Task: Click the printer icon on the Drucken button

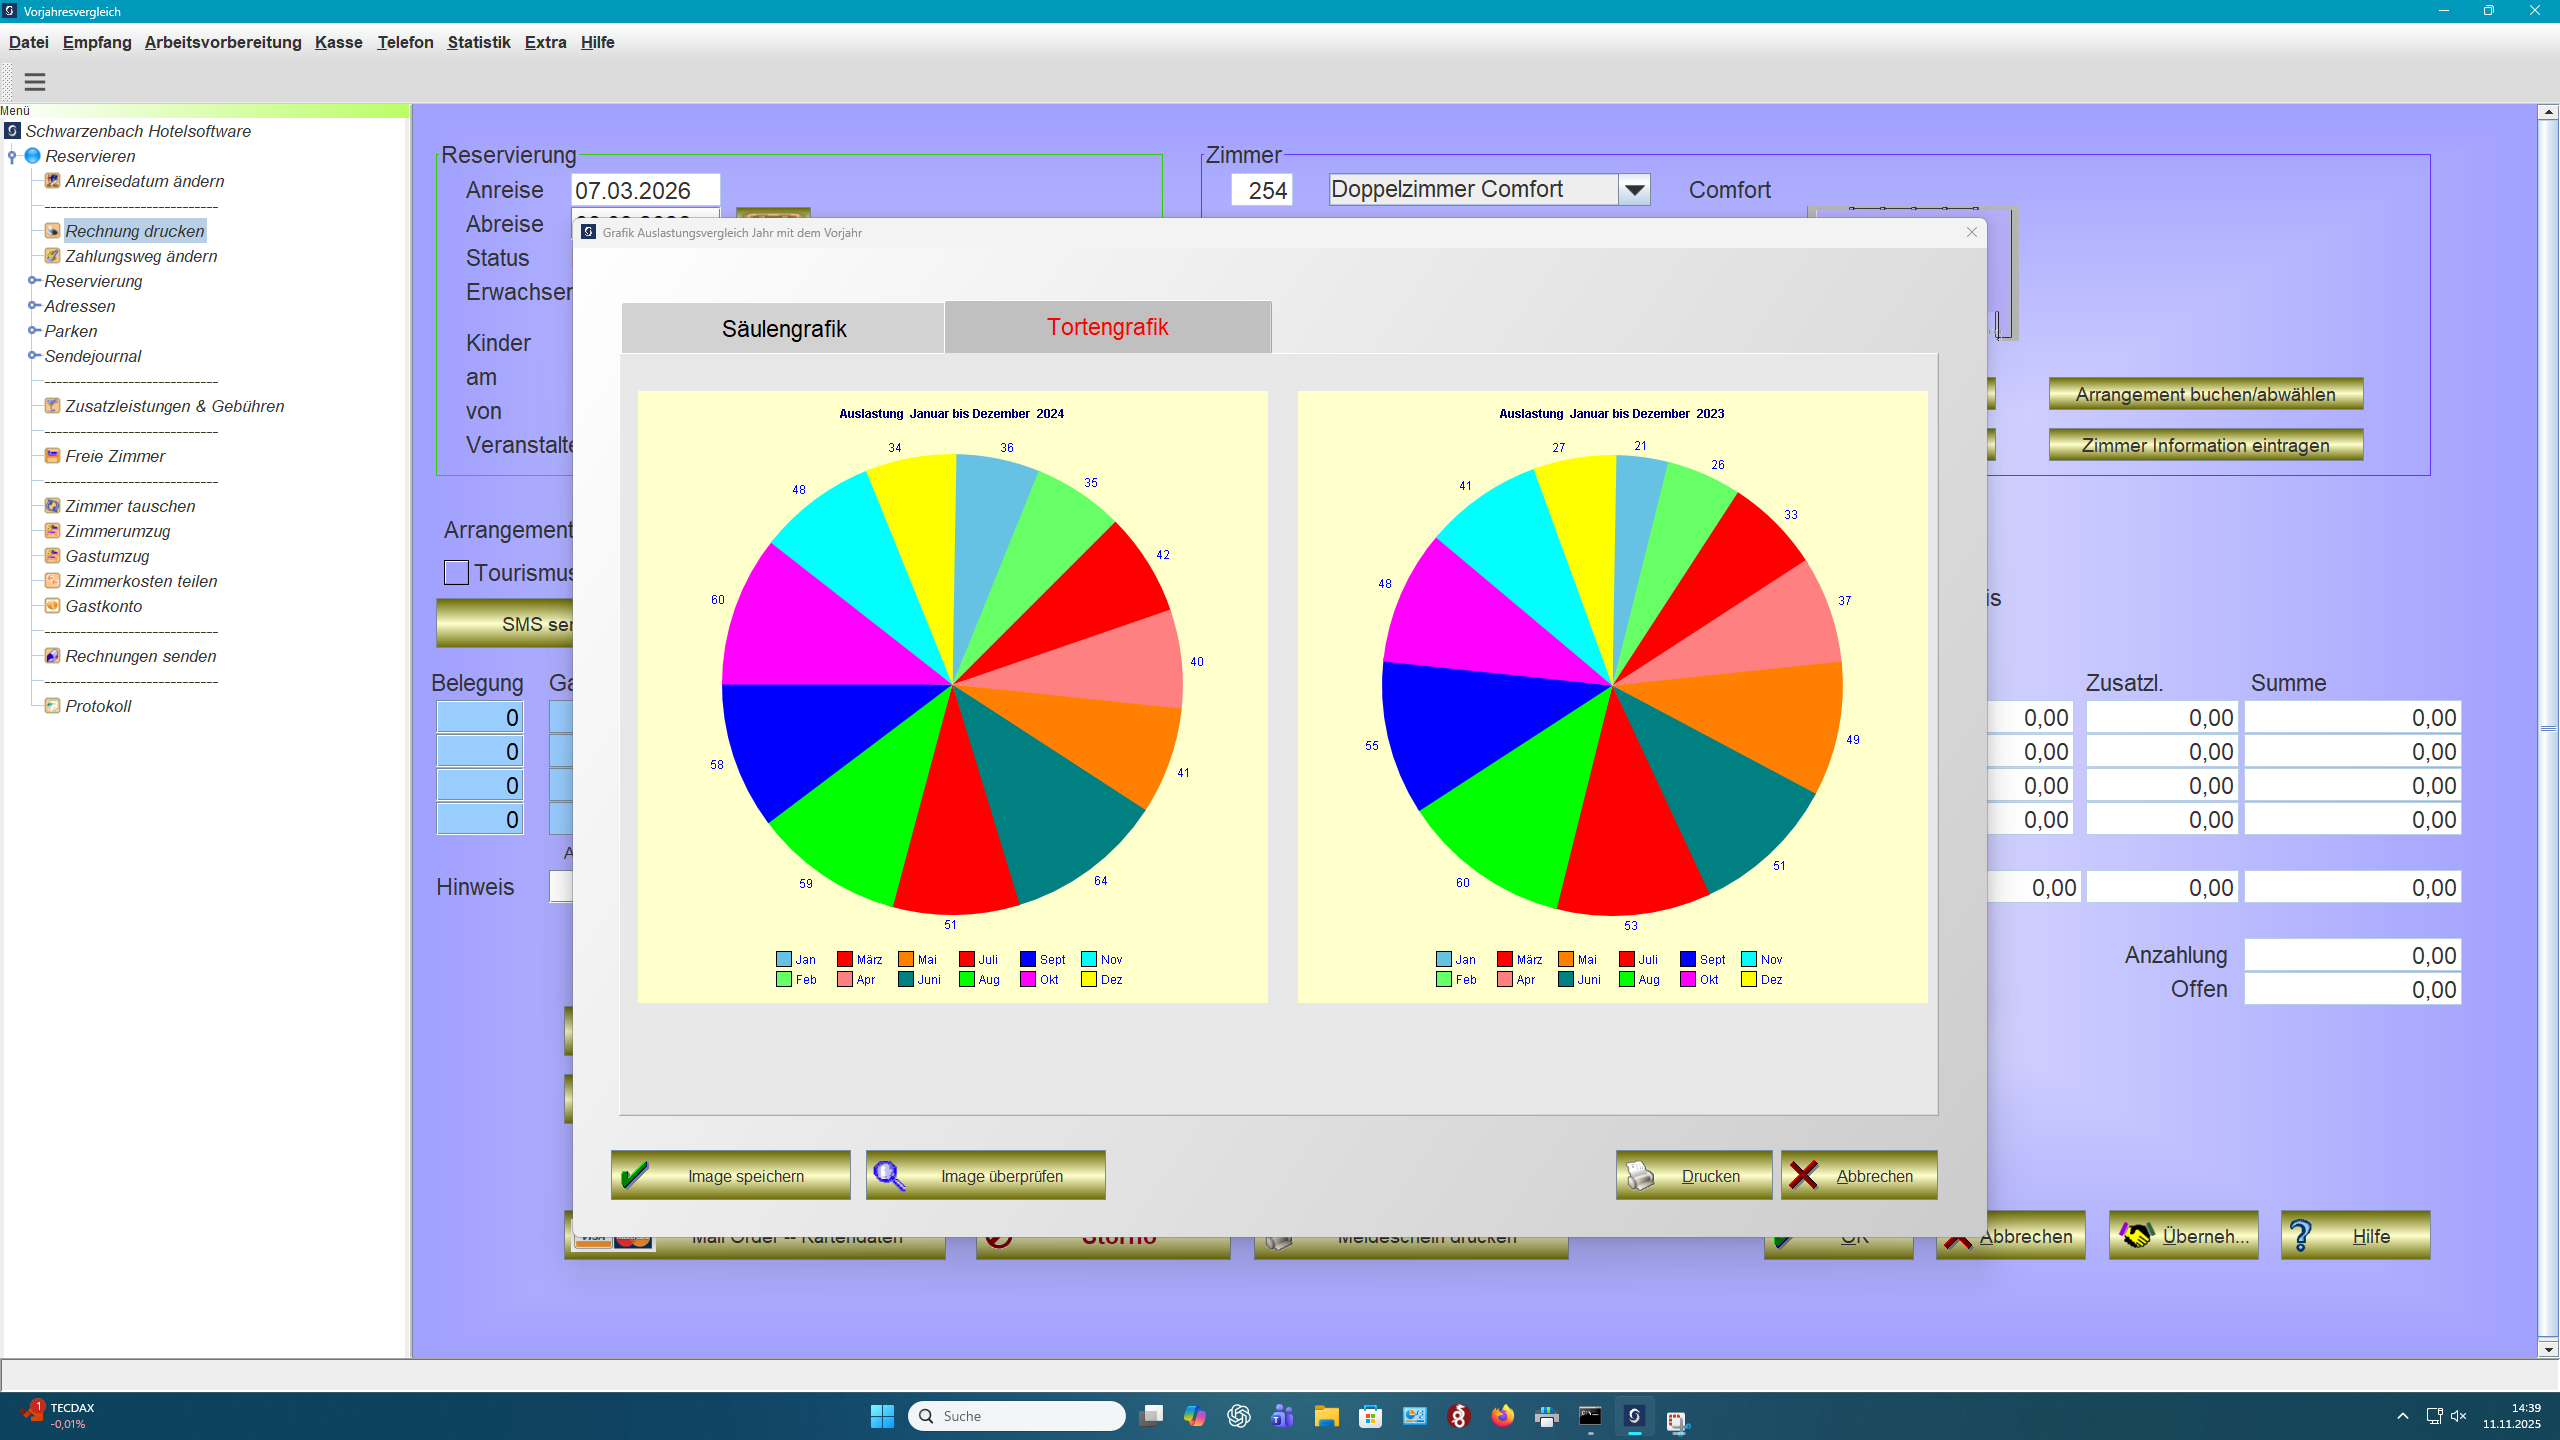Action: tap(1641, 1175)
